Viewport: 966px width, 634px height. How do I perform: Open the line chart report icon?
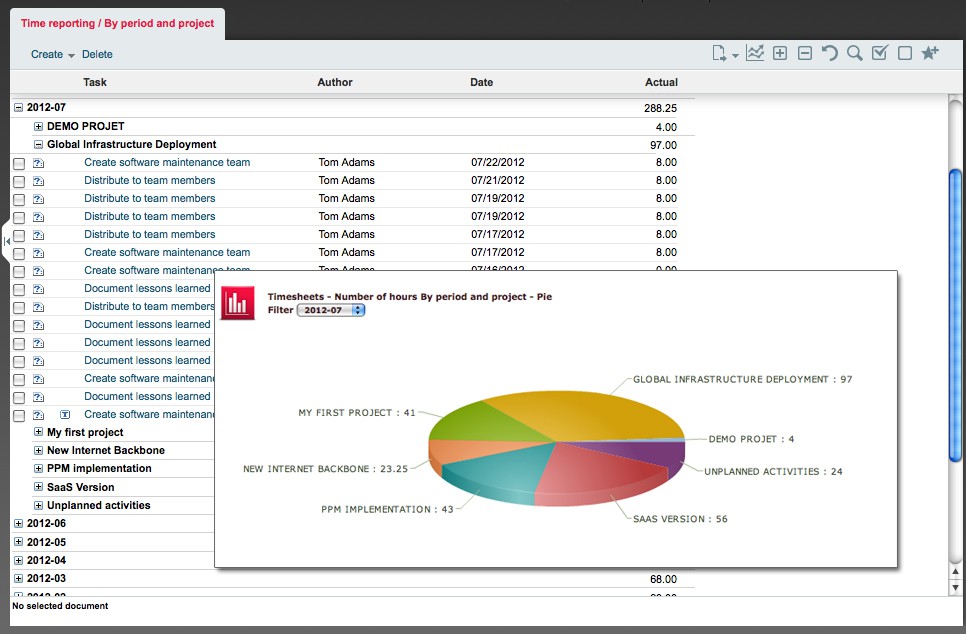755,53
